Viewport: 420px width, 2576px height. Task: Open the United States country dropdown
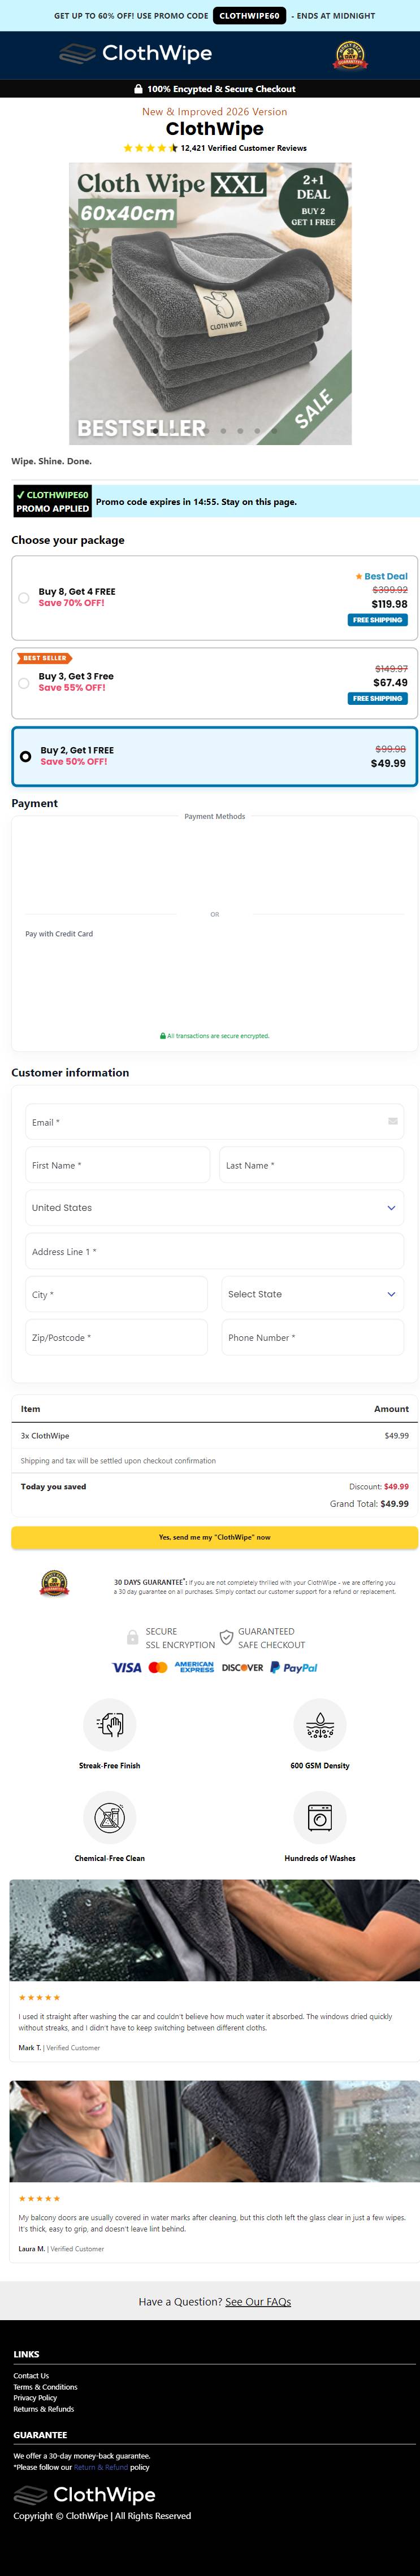point(214,1207)
